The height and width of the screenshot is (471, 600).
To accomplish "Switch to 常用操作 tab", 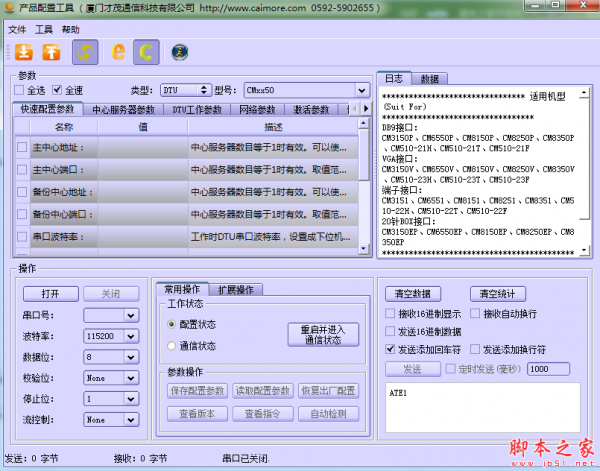I will coord(182,289).
